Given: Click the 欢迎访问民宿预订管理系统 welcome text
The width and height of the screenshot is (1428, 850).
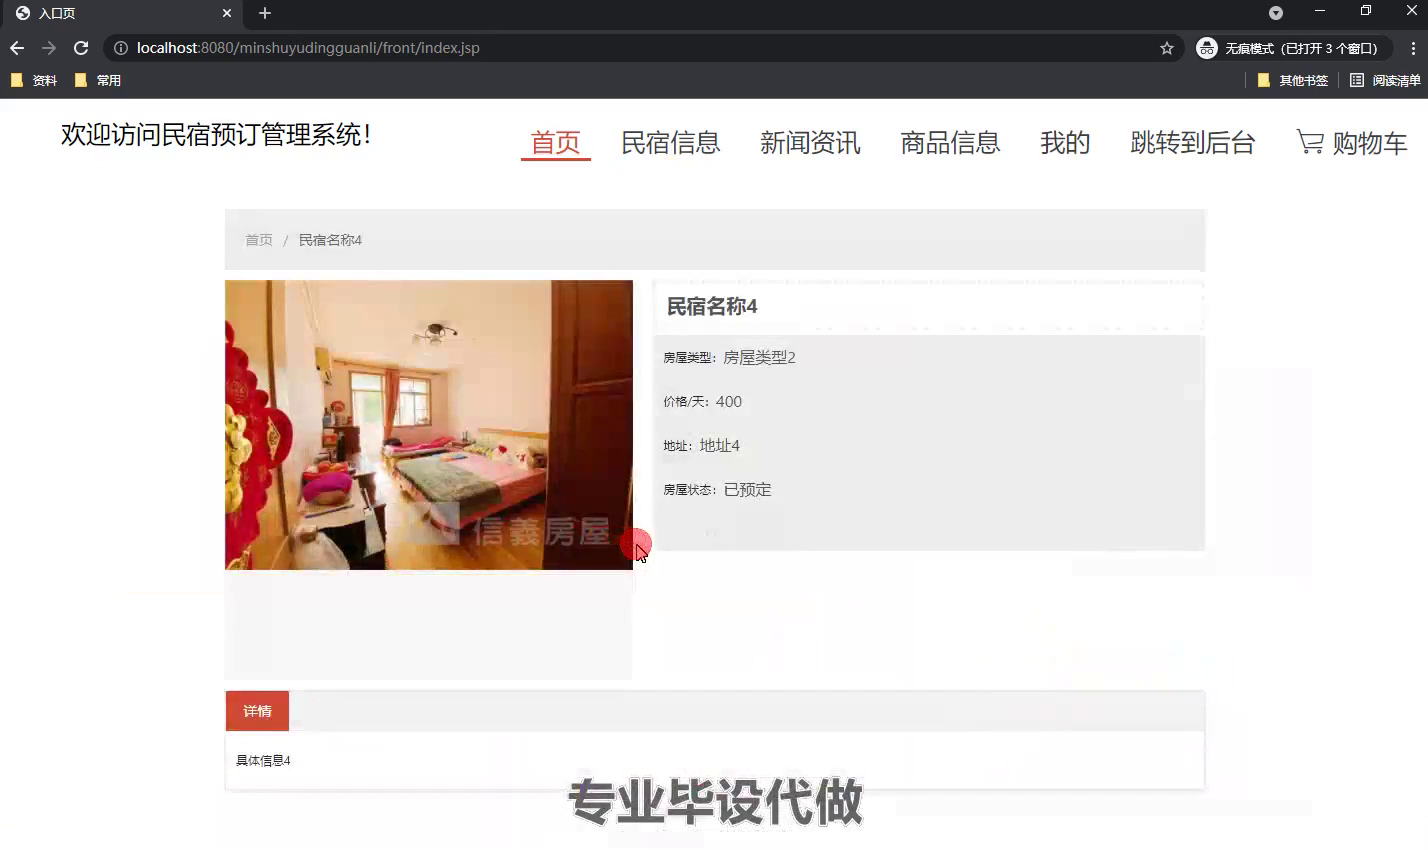Looking at the screenshot, I should 216,135.
